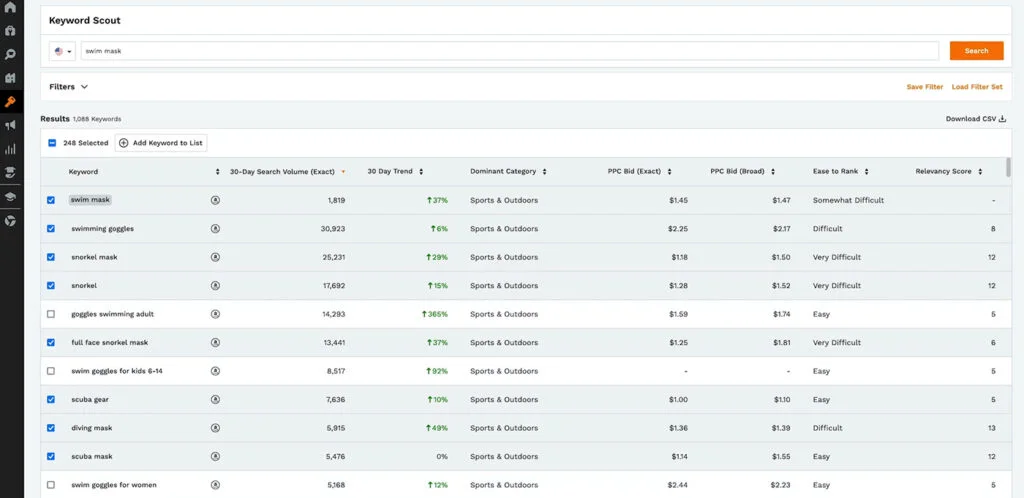Click the swim mask keyword search field

509,51
